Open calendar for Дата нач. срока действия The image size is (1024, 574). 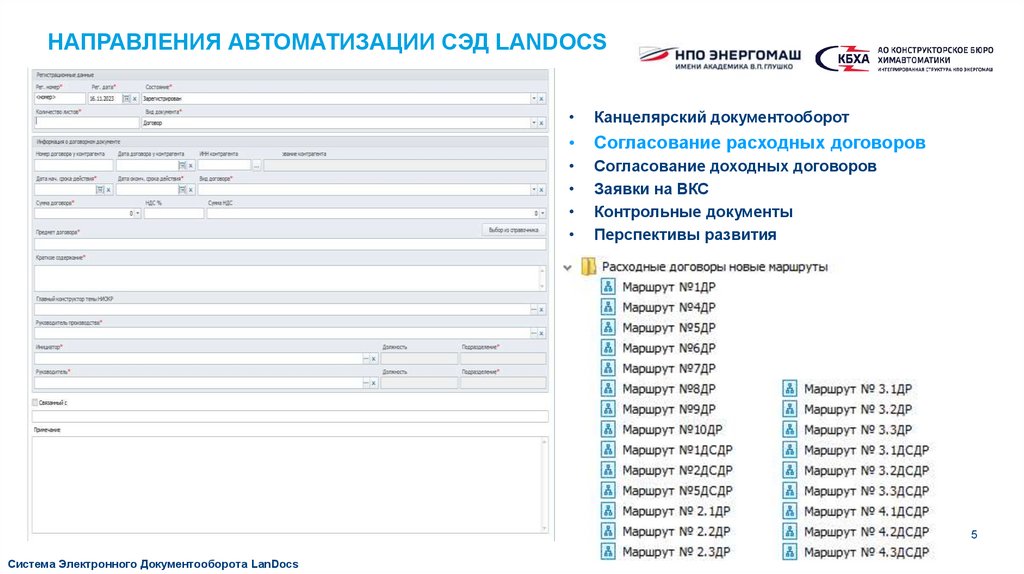pyautogui.click(x=99, y=189)
